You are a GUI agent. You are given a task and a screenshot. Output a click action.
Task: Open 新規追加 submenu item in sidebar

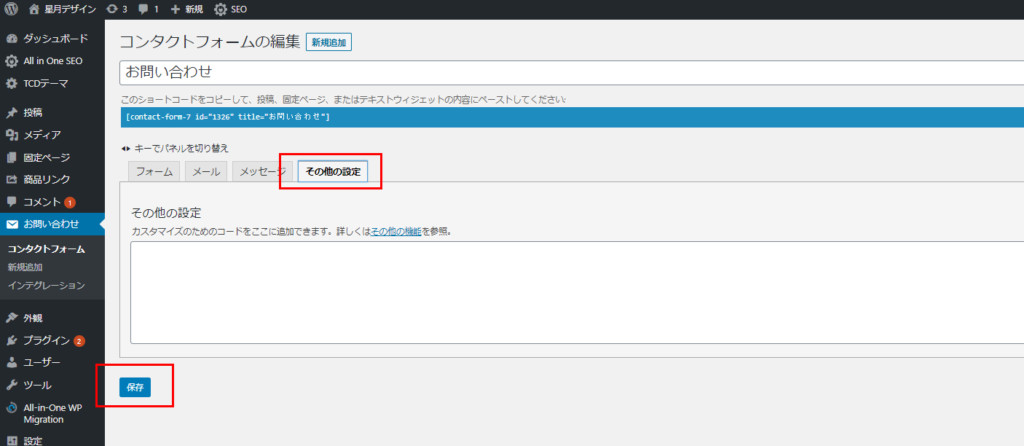pyautogui.click(x=25, y=267)
